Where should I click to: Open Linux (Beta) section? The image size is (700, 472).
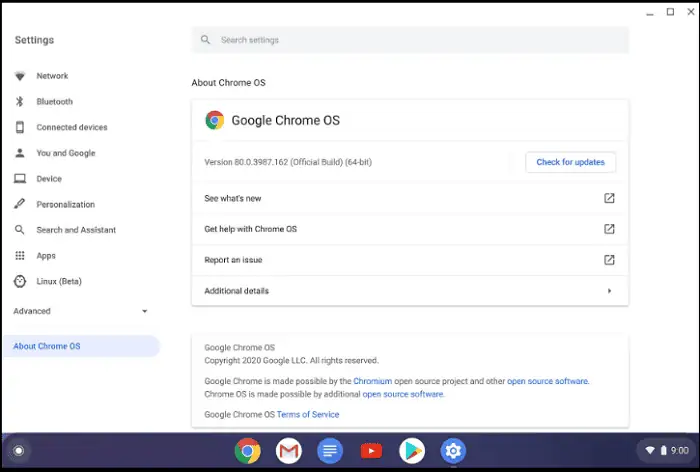point(59,281)
